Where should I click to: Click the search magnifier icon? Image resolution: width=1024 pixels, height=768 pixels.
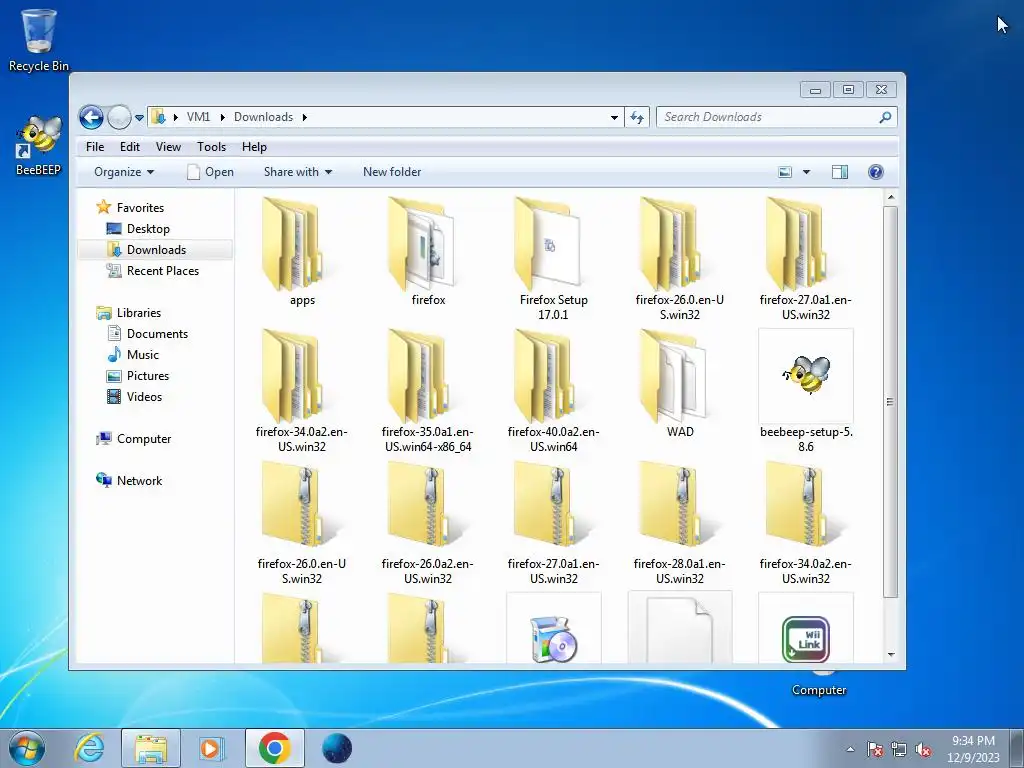pos(885,118)
